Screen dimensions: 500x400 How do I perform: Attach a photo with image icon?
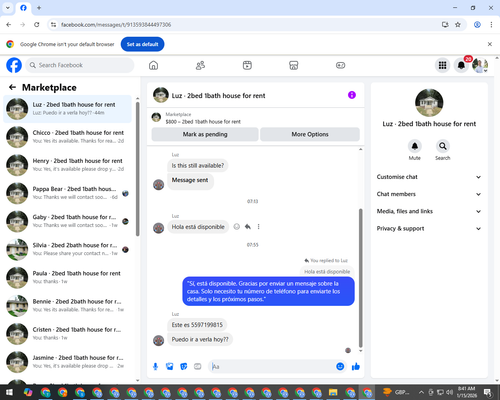click(170, 367)
